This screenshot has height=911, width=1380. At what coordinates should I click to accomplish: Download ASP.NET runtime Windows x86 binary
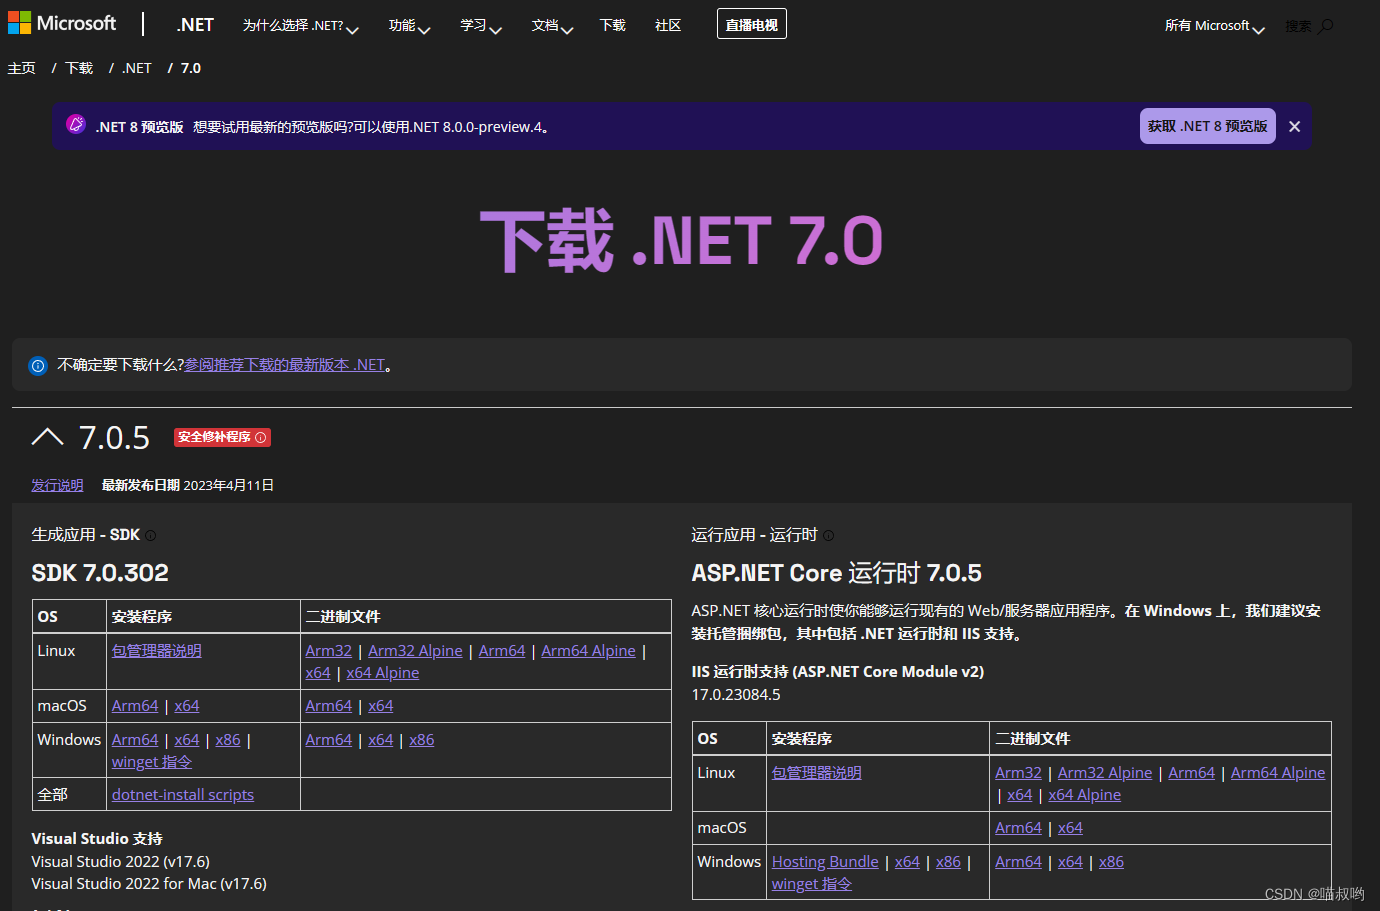(x=1111, y=861)
